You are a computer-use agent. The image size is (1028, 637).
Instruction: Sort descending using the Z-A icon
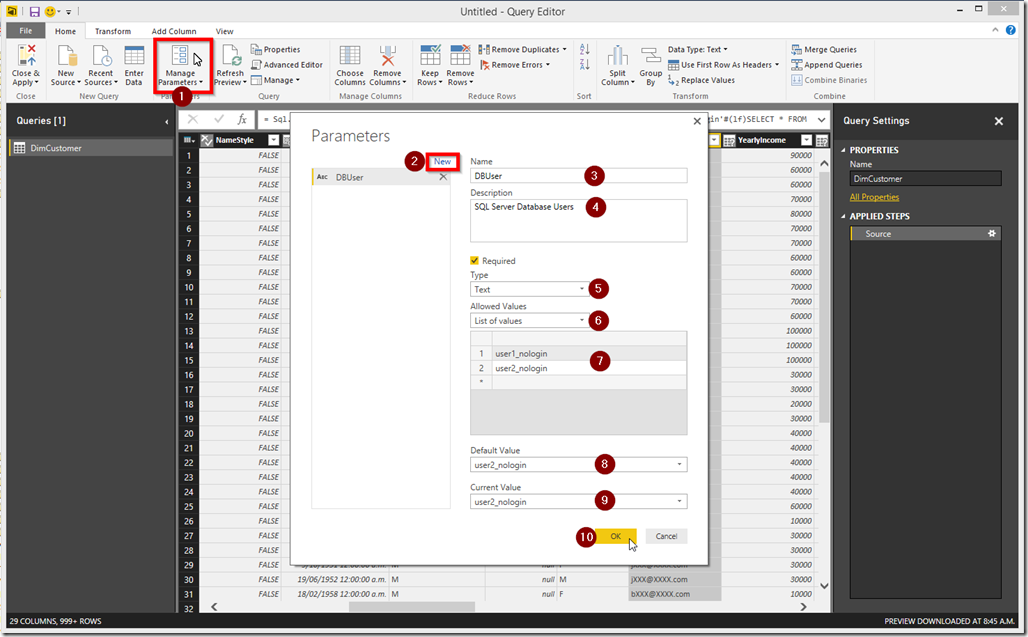pyautogui.click(x=585, y=64)
